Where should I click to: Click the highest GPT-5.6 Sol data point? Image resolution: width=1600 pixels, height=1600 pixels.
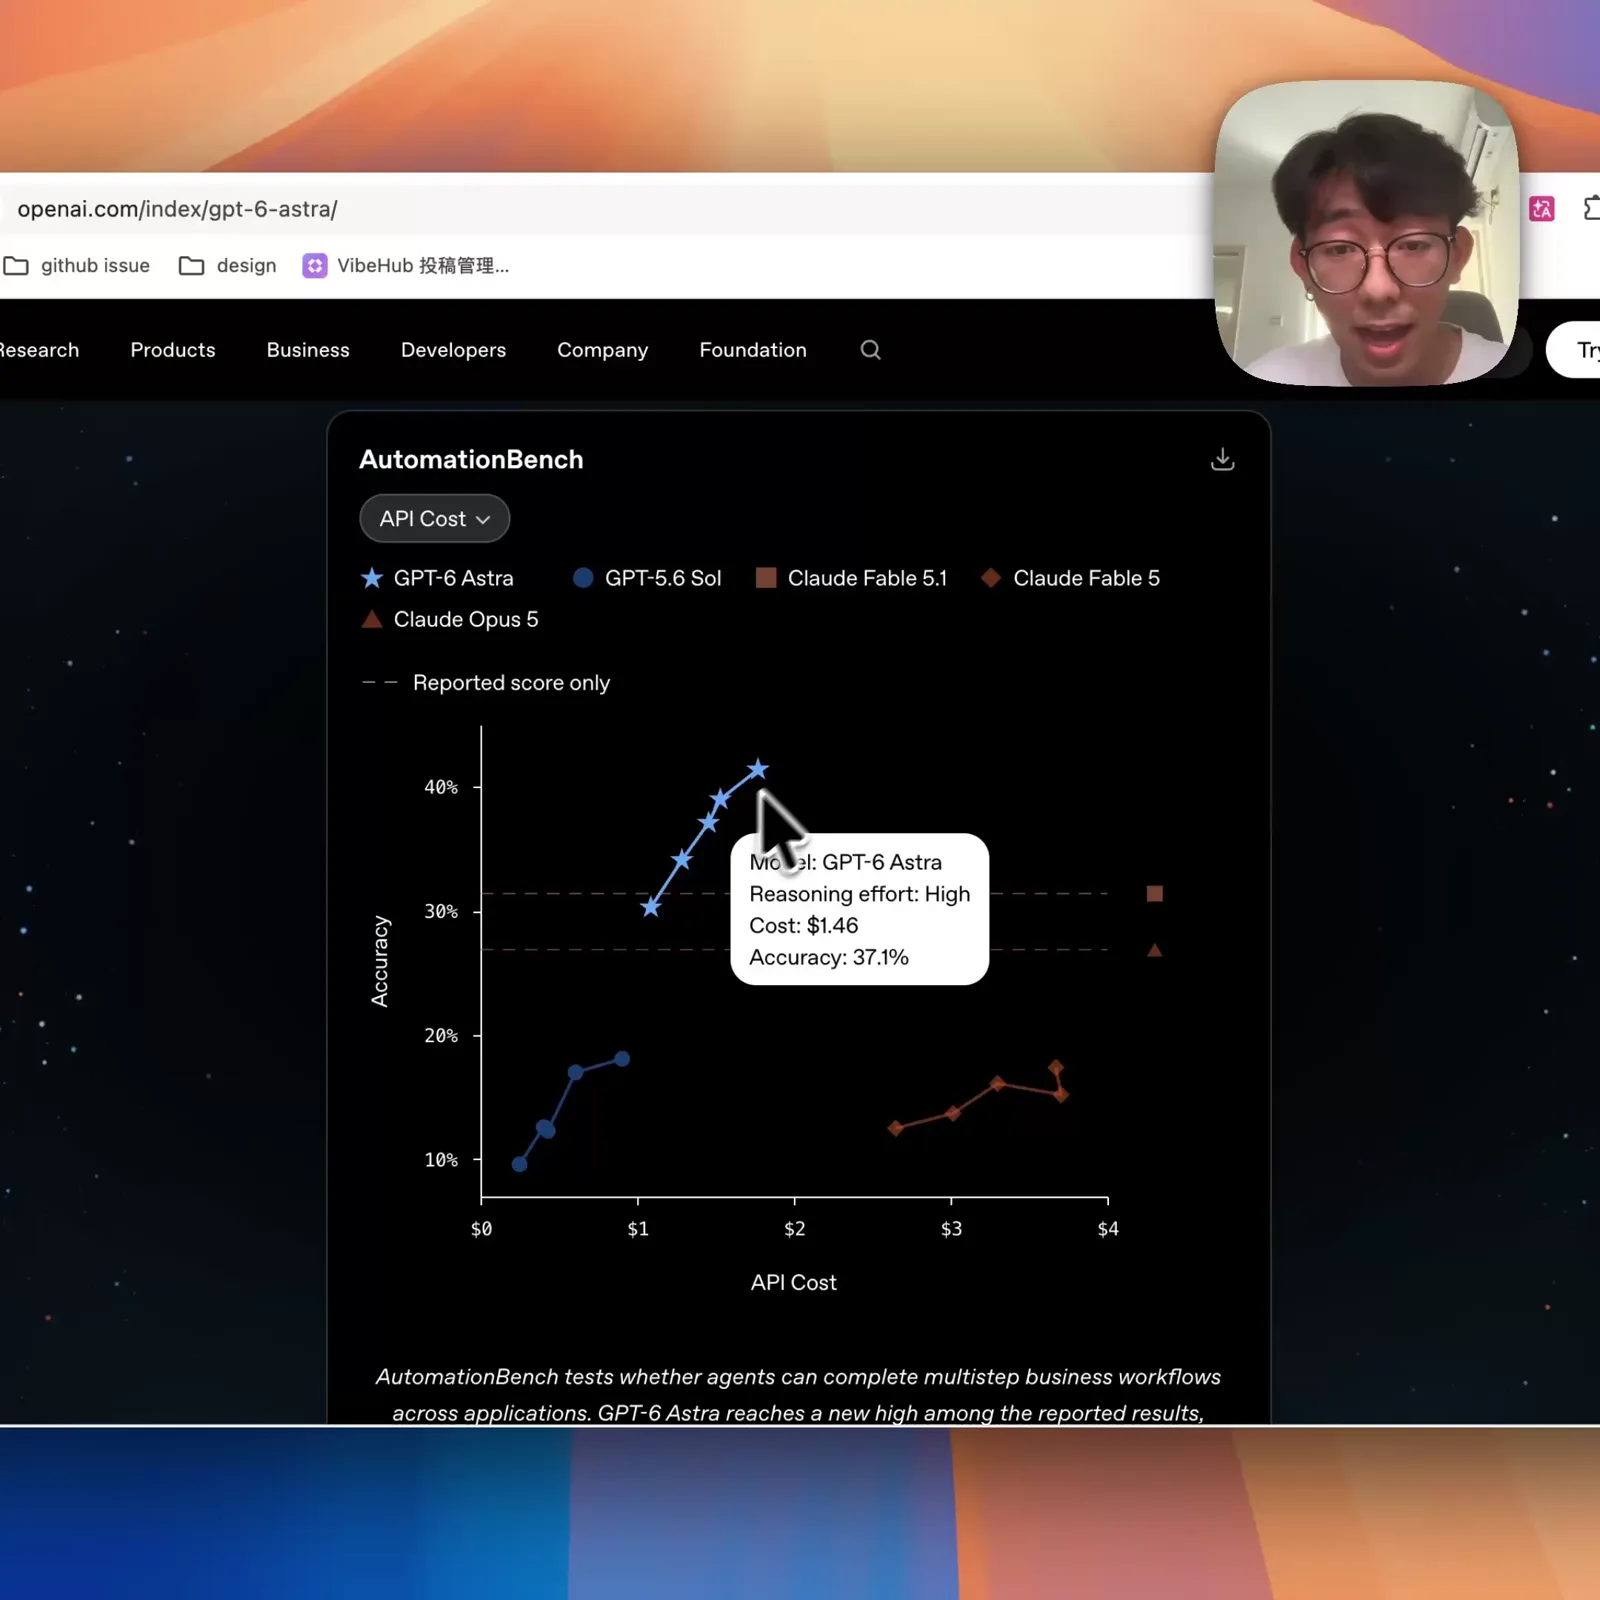[x=622, y=1058]
